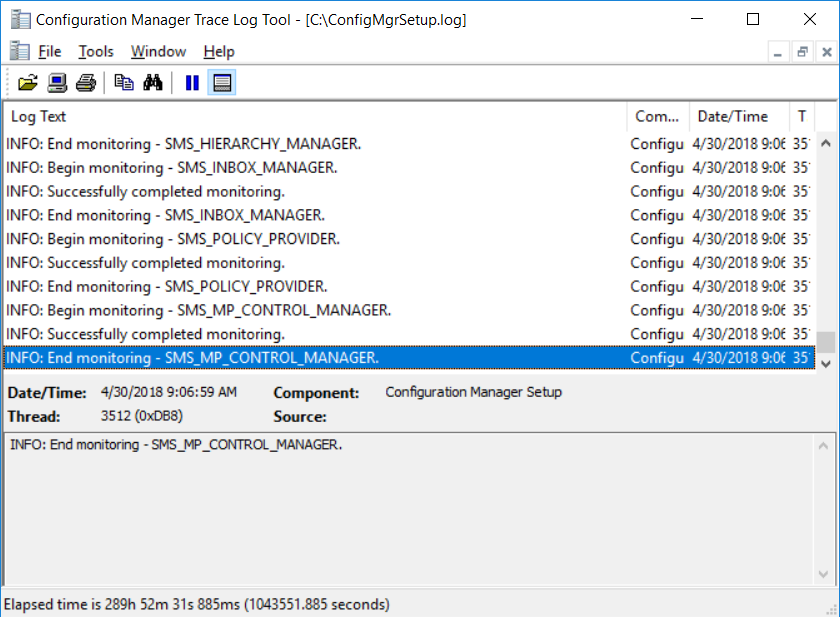Click the document icon beside the File menu
840x617 pixels.
(x=20, y=51)
